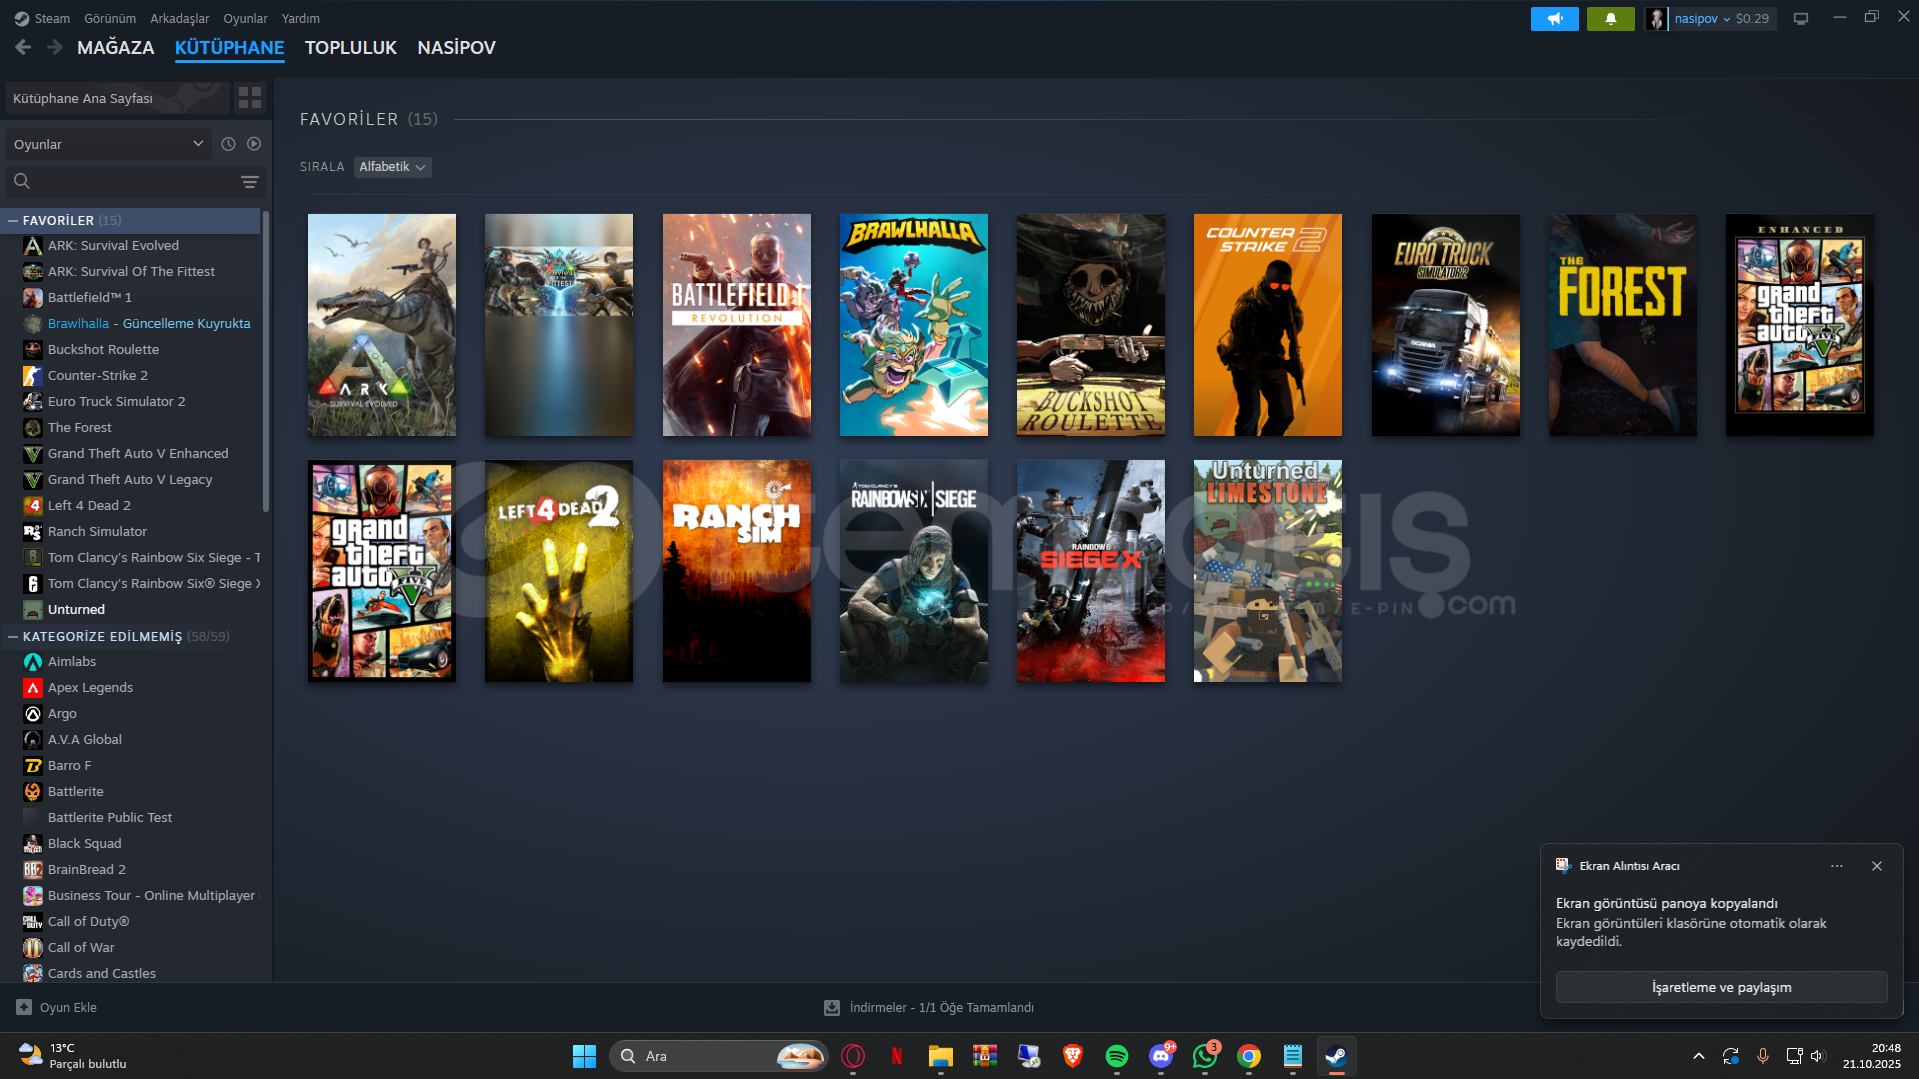The height and width of the screenshot is (1079, 1919).
Task: Collapse the KATEGORİZE EDİLMEMİŞ section
Action: click(x=13, y=636)
